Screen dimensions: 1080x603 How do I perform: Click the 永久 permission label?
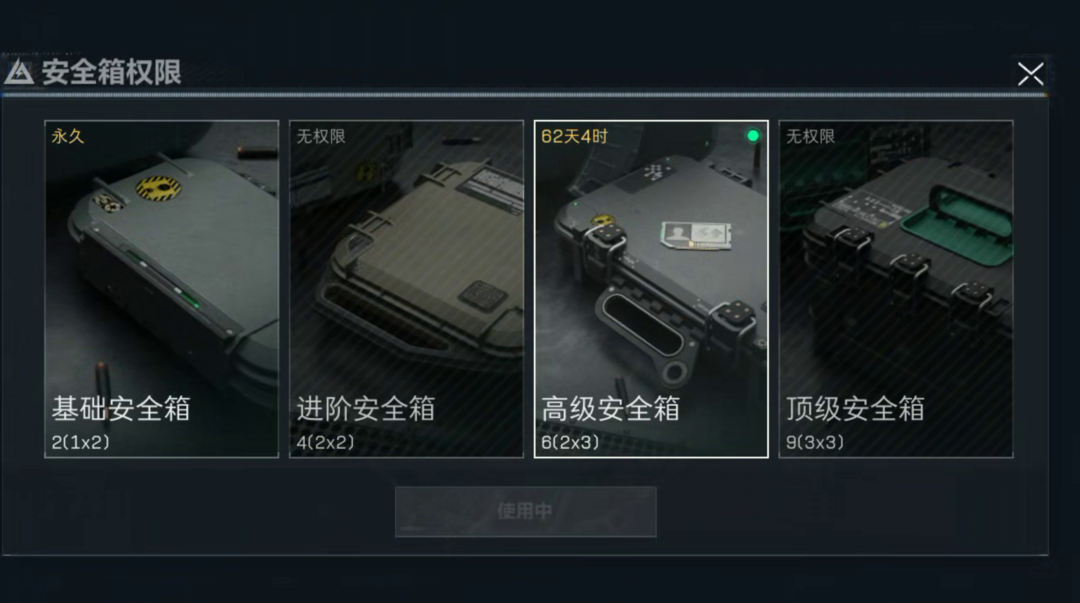[x=68, y=136]
